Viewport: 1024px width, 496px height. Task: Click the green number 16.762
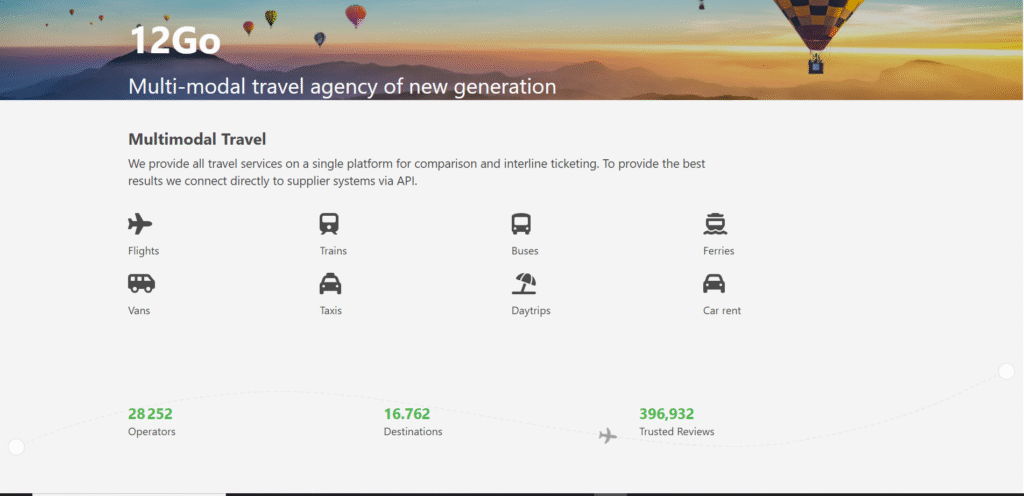pyautogui.click(x=407, y=414)
